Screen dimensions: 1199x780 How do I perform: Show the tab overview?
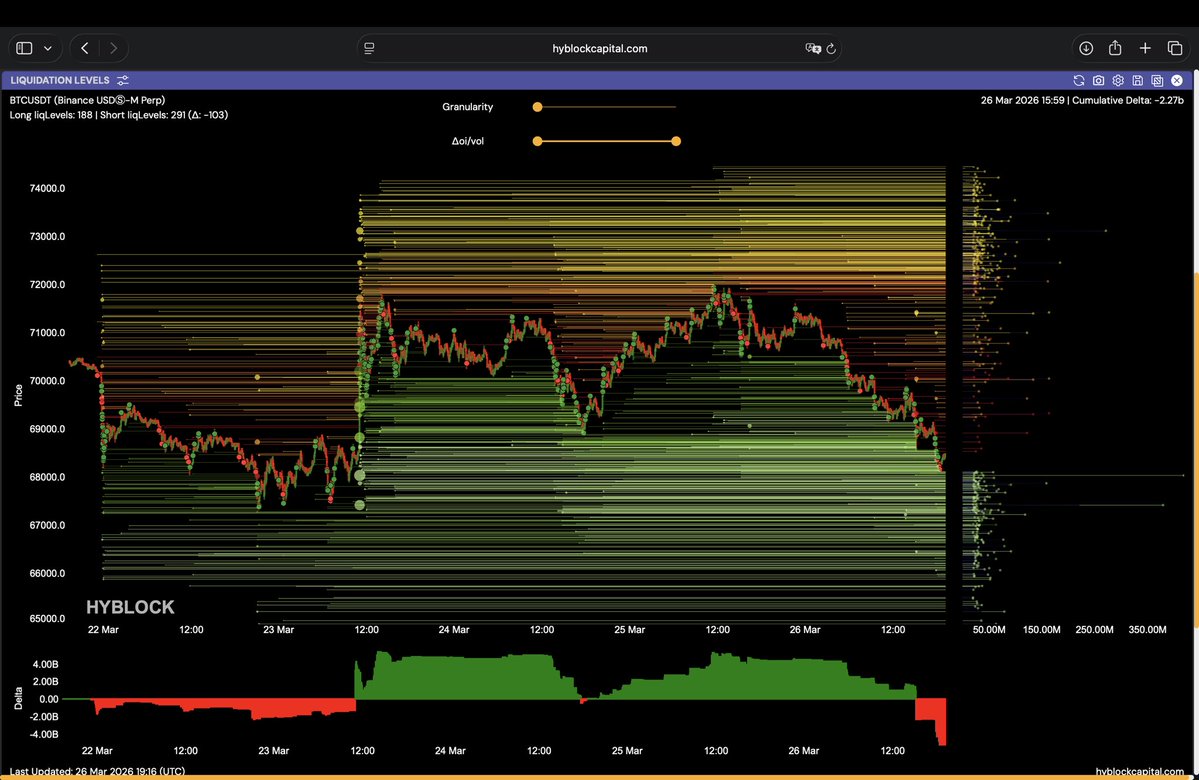click(x=1175, y=48)
